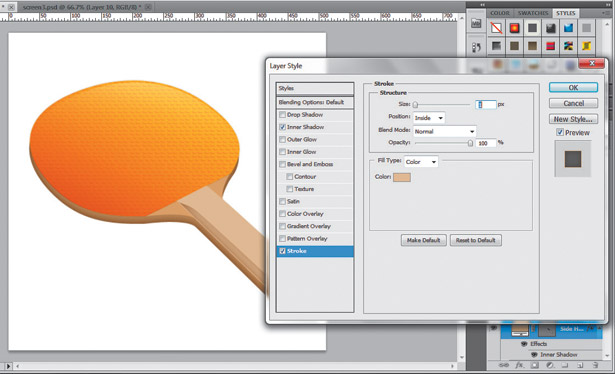
Task: Click the delete layer trash icon
Action: click(x=595, y=365)
